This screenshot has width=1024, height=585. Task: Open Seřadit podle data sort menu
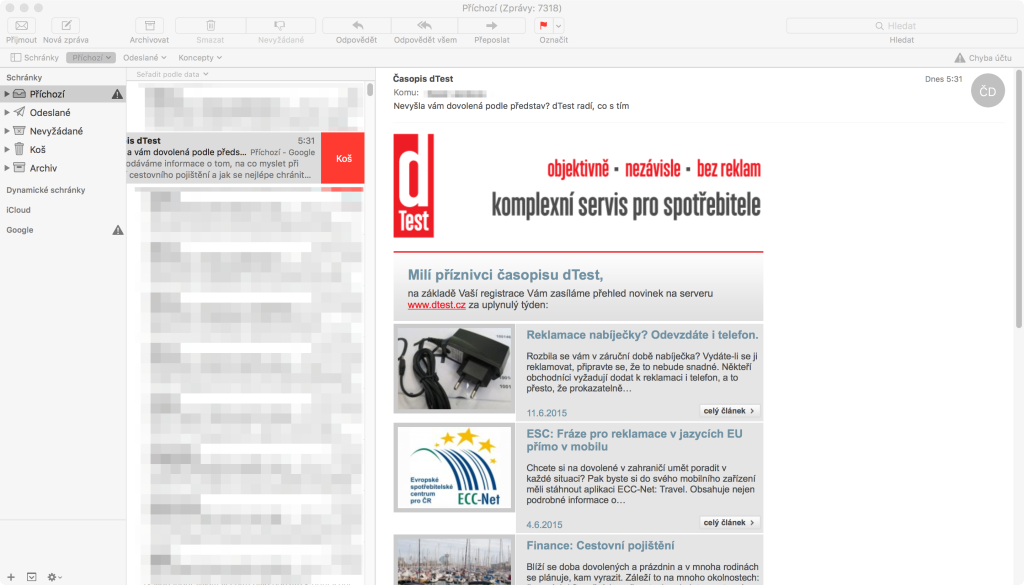click(x=172, y=74)
